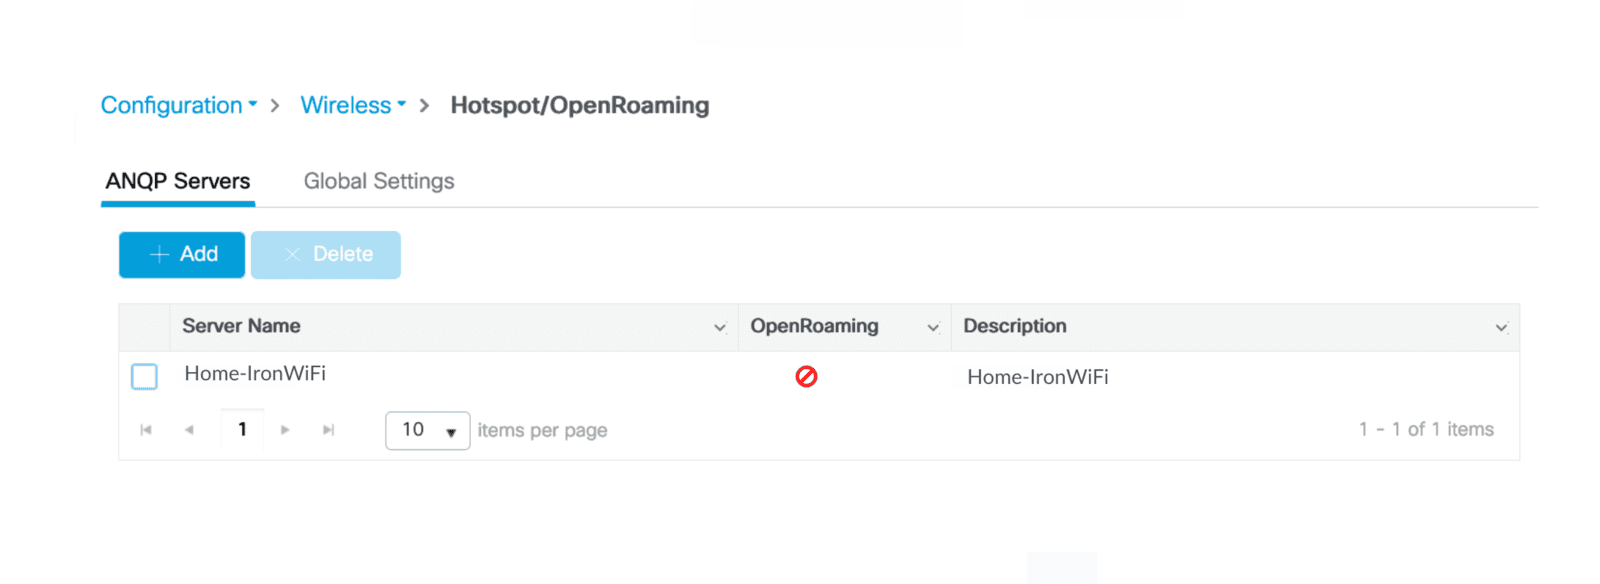Sort by the Server Name column header
The image size is (1600, 584).
click(x=241, y=326)
